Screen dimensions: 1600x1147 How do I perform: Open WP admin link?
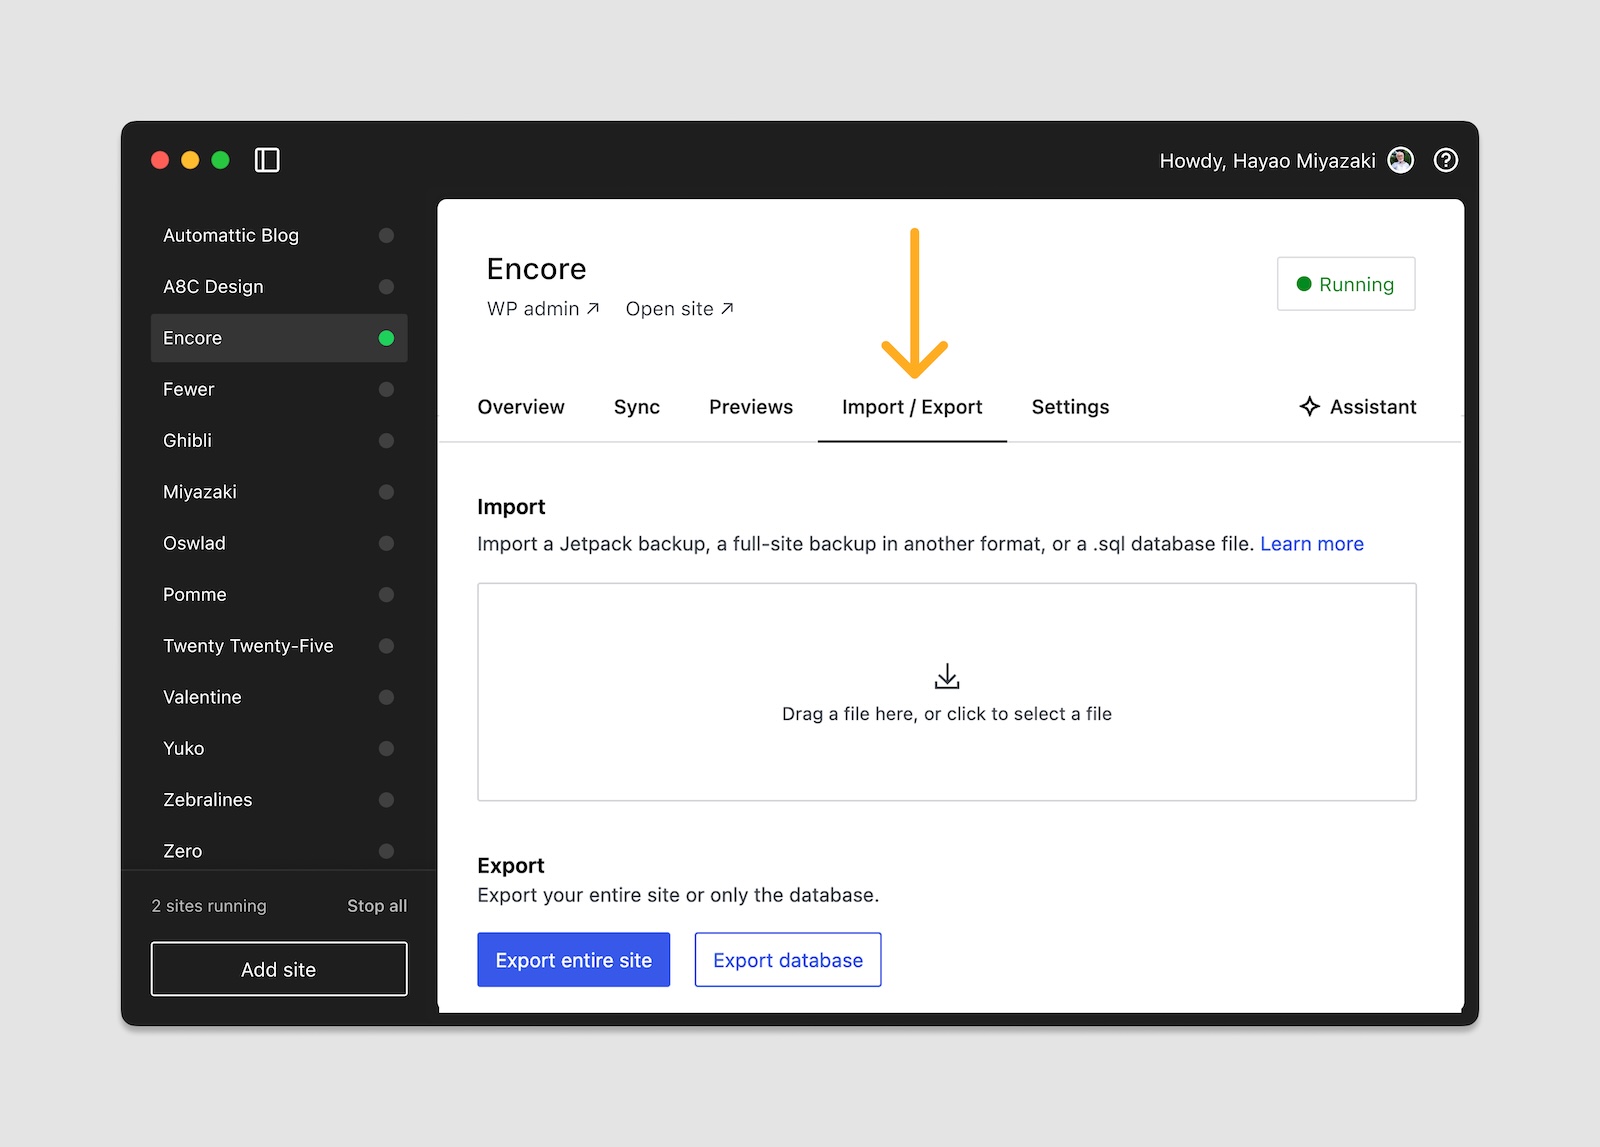pos(543,309)
